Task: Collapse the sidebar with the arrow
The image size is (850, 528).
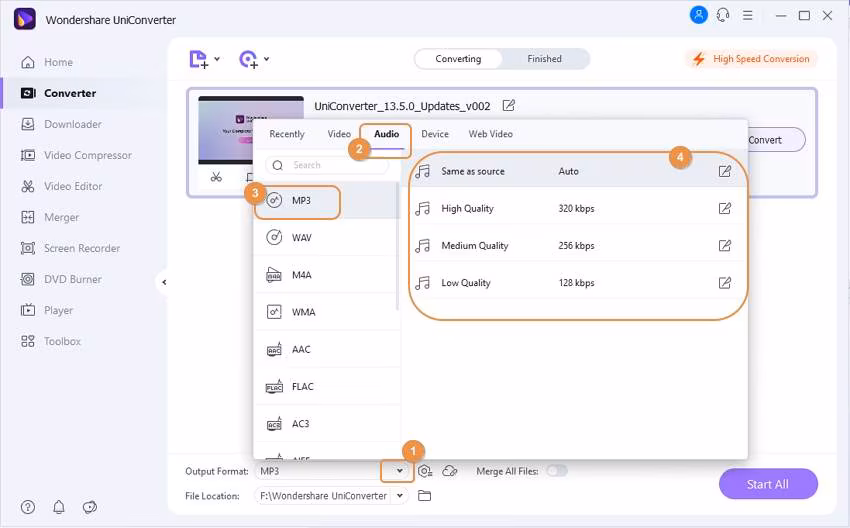Action: pos(164,282)
